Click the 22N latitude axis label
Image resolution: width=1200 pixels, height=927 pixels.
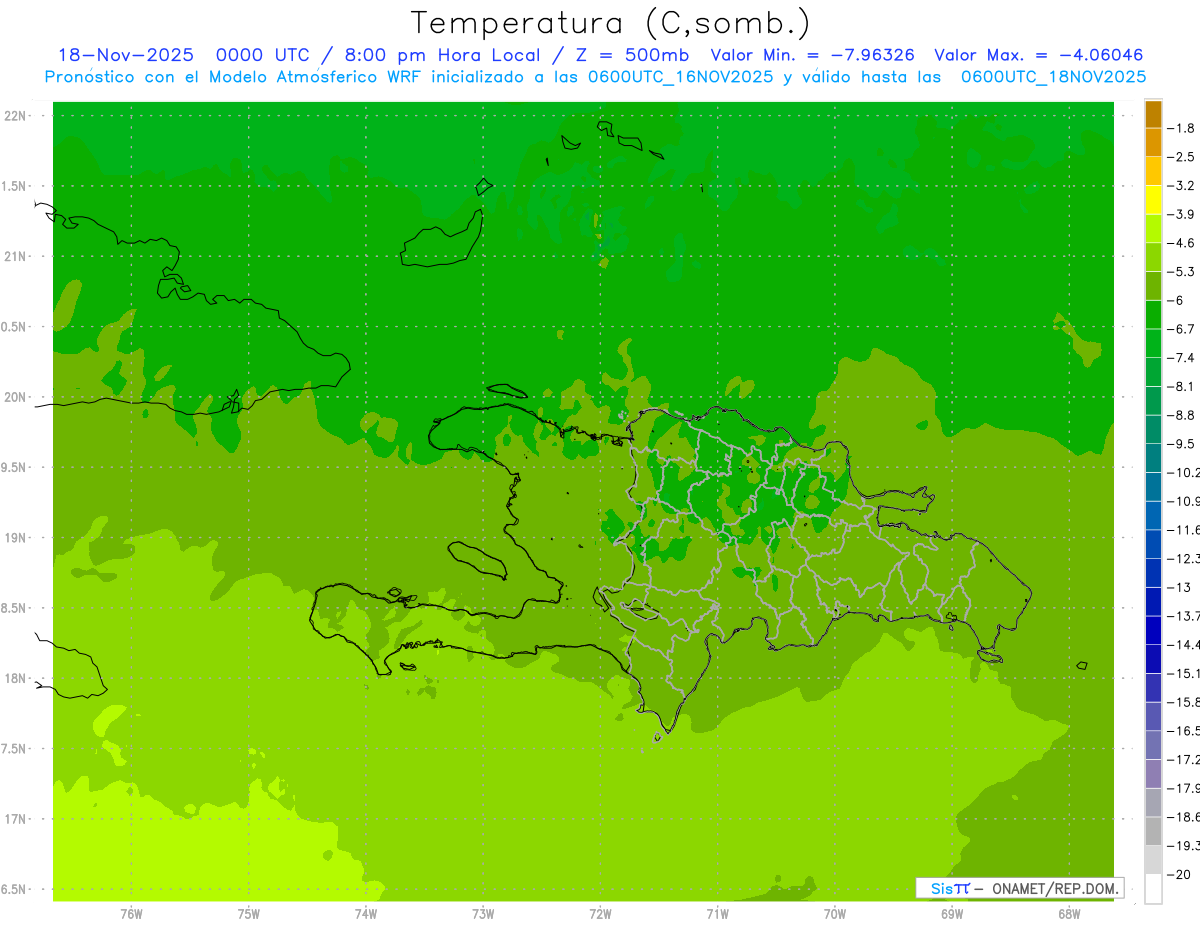pos(15,116)
